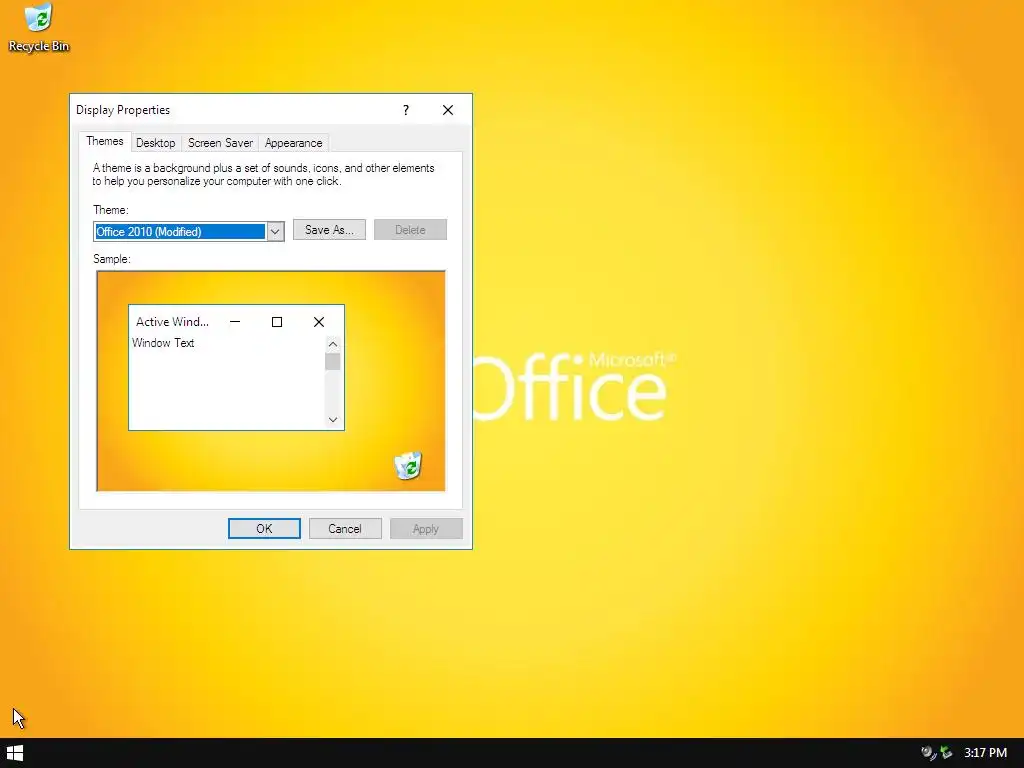
Task: Click Cancel in Display Properties
Action: coord(345,528)
